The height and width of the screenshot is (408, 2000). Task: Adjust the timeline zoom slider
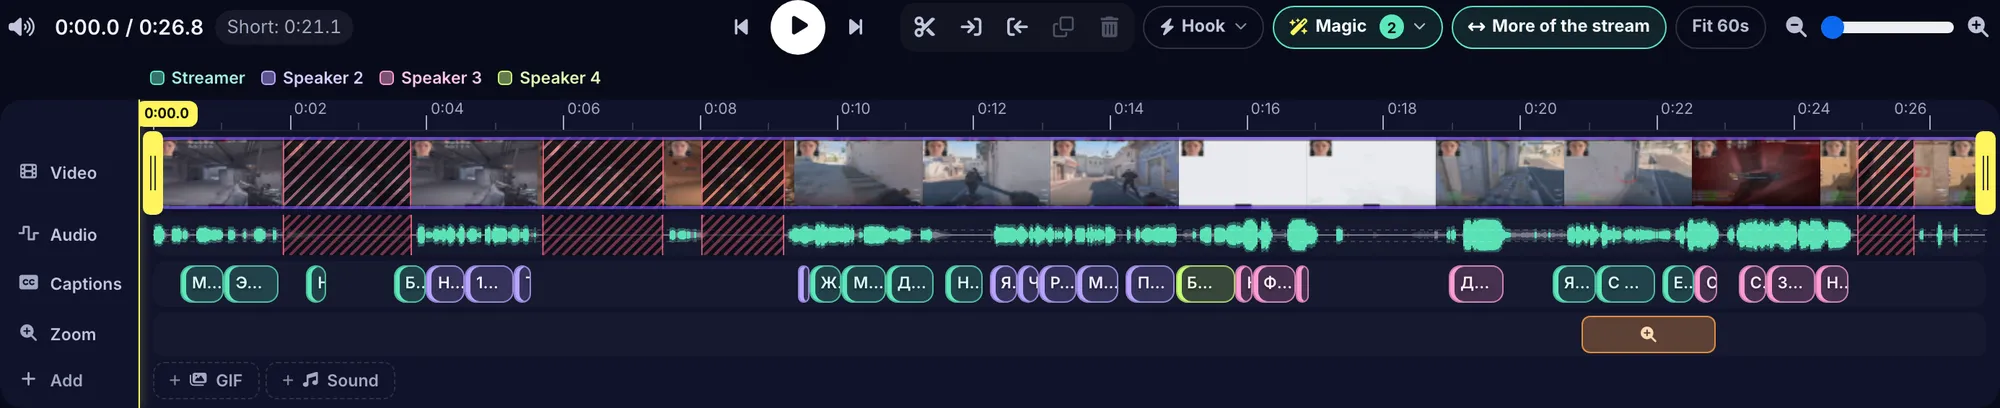click(1887, 27)
